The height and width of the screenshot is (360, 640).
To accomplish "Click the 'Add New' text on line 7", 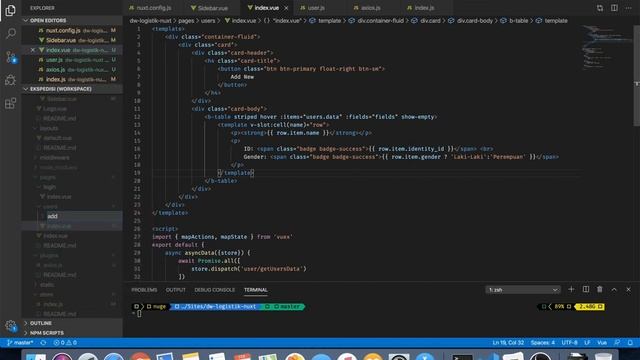I will point(242,77).
